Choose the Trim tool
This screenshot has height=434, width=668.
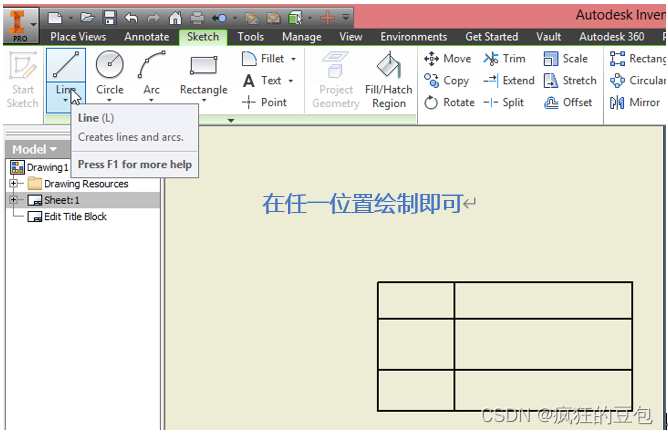click(x=504, y=59)
